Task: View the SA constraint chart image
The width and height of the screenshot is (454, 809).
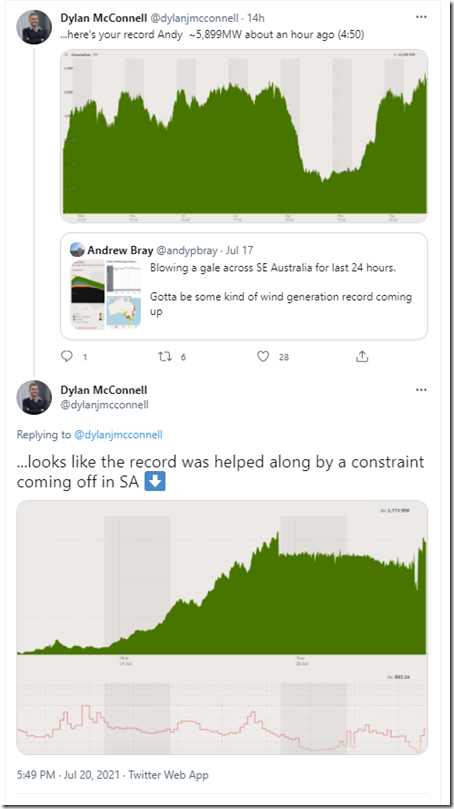Action: [x=222, y=627]
